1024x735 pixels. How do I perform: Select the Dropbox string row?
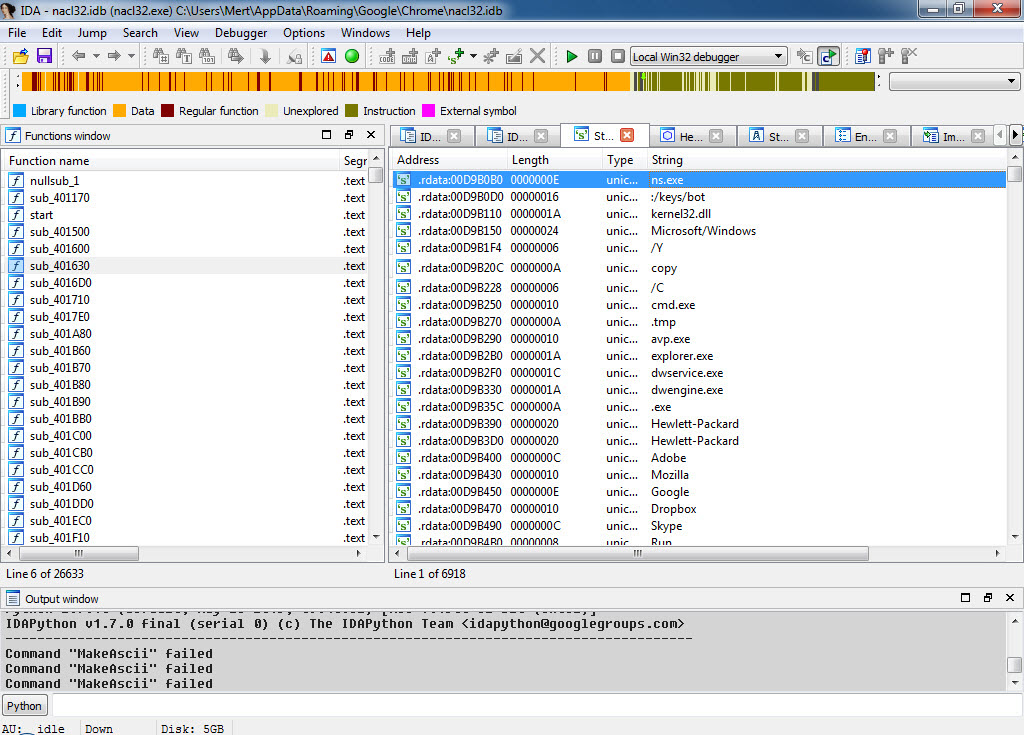699,509
